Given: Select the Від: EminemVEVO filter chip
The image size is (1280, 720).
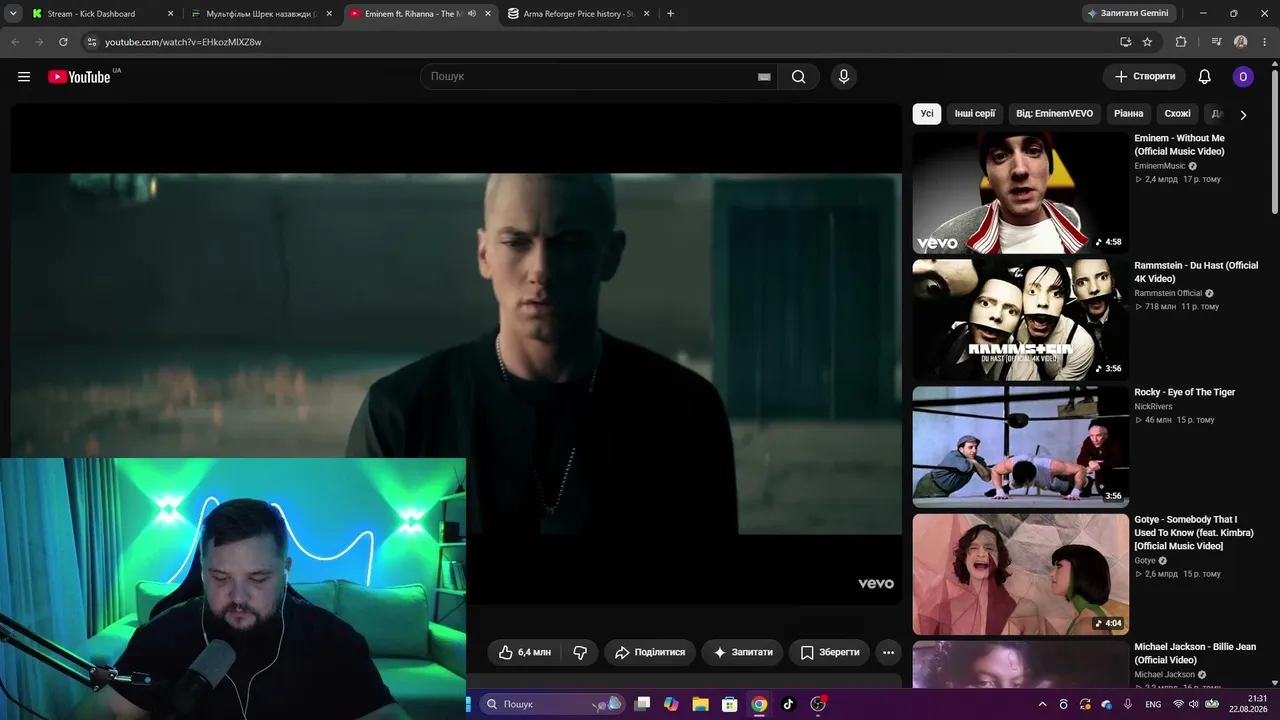Looking at the screenshot, I should (x=1055, y=114).
